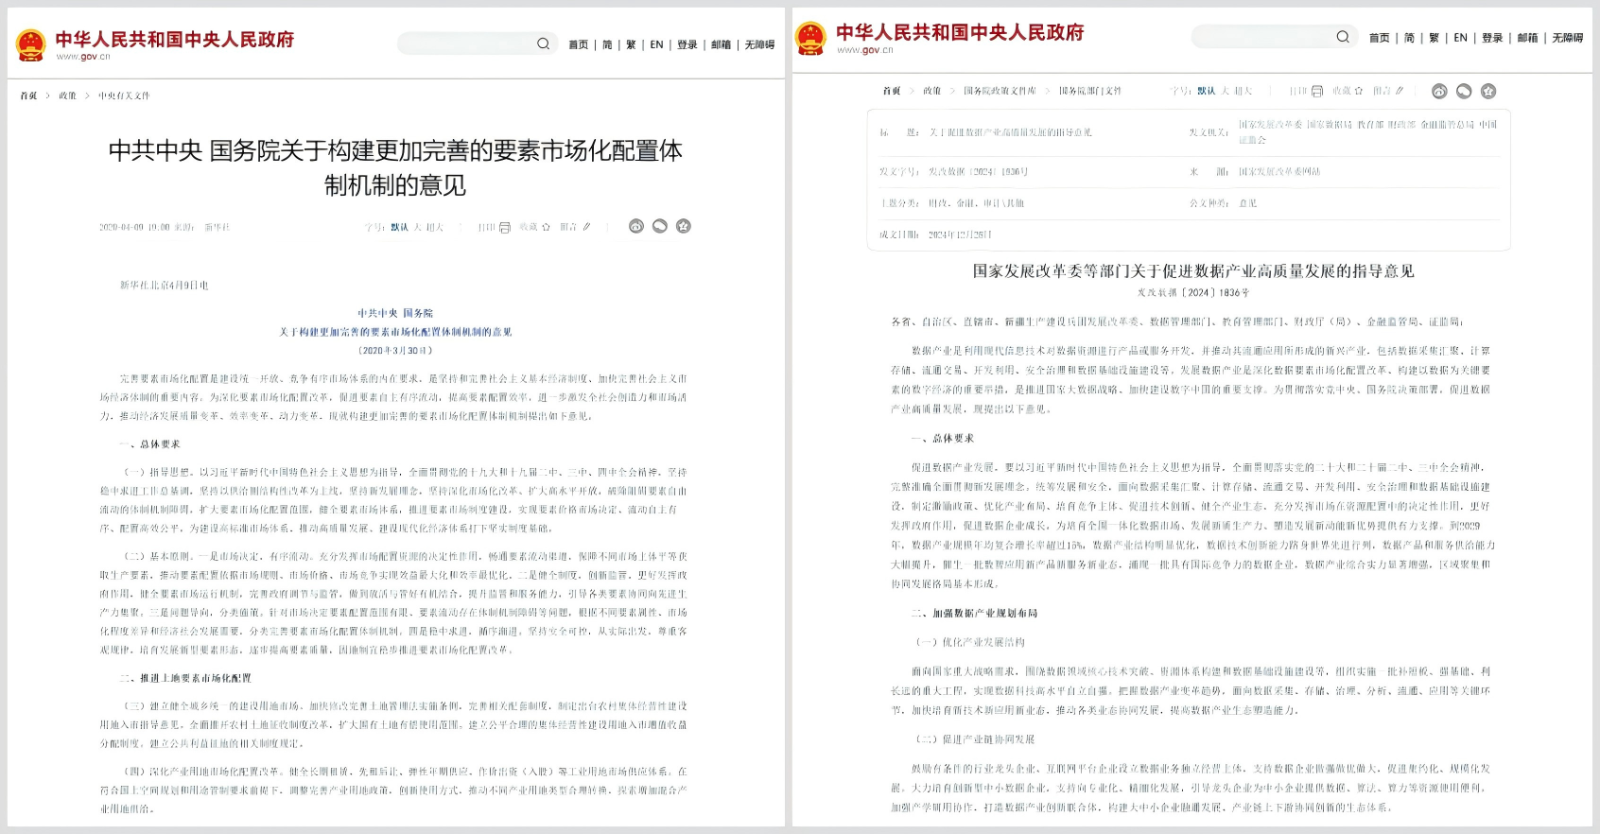Open 无障碍 accessibility mode on the right page

tap(1567, 38)
